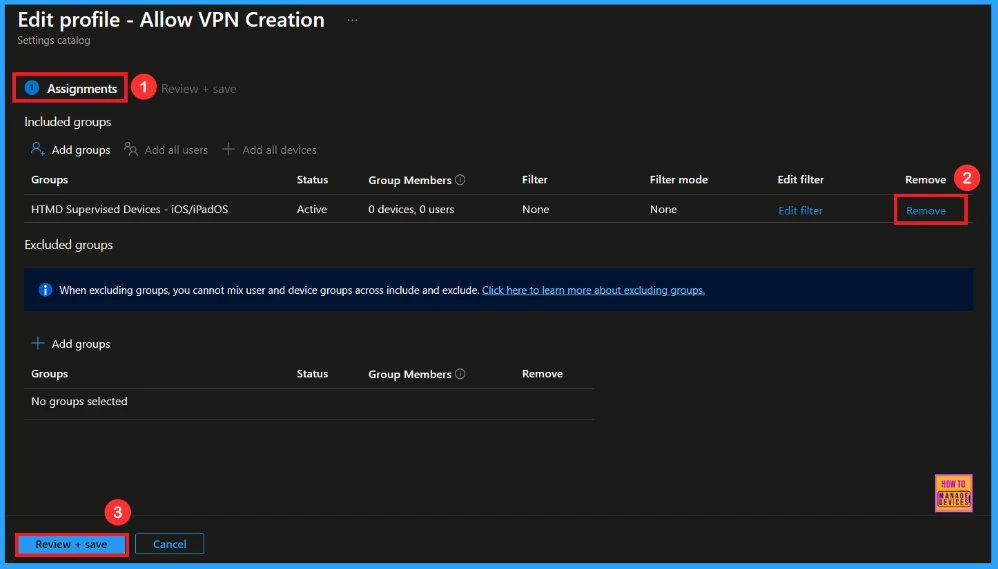Open the ellipsis menu beside profile title

tap(352, 20)
